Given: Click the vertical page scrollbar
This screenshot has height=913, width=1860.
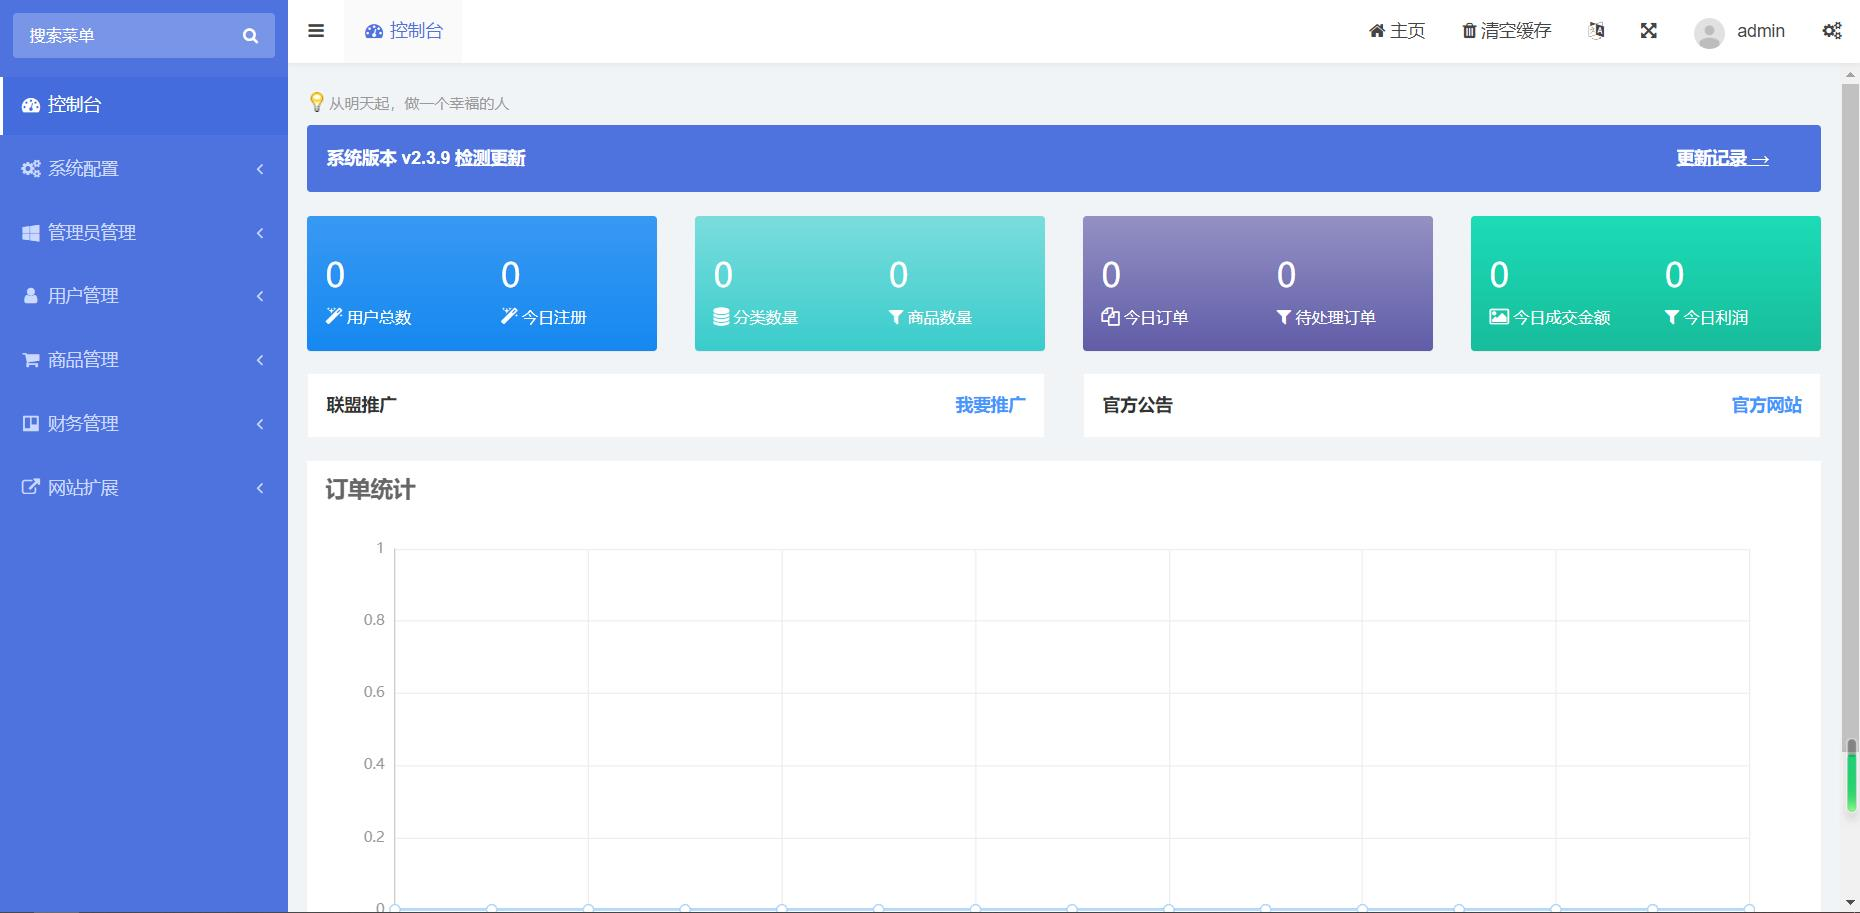Looking at the screenshot, I should 1850,490.
